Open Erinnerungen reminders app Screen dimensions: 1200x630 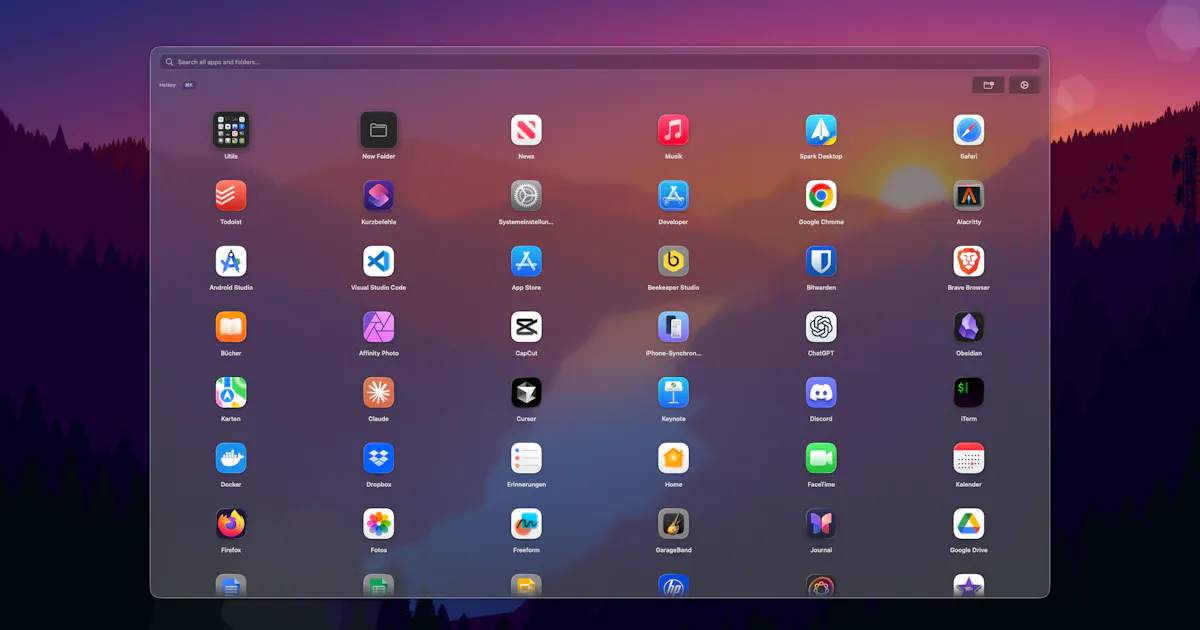[526, 458]
